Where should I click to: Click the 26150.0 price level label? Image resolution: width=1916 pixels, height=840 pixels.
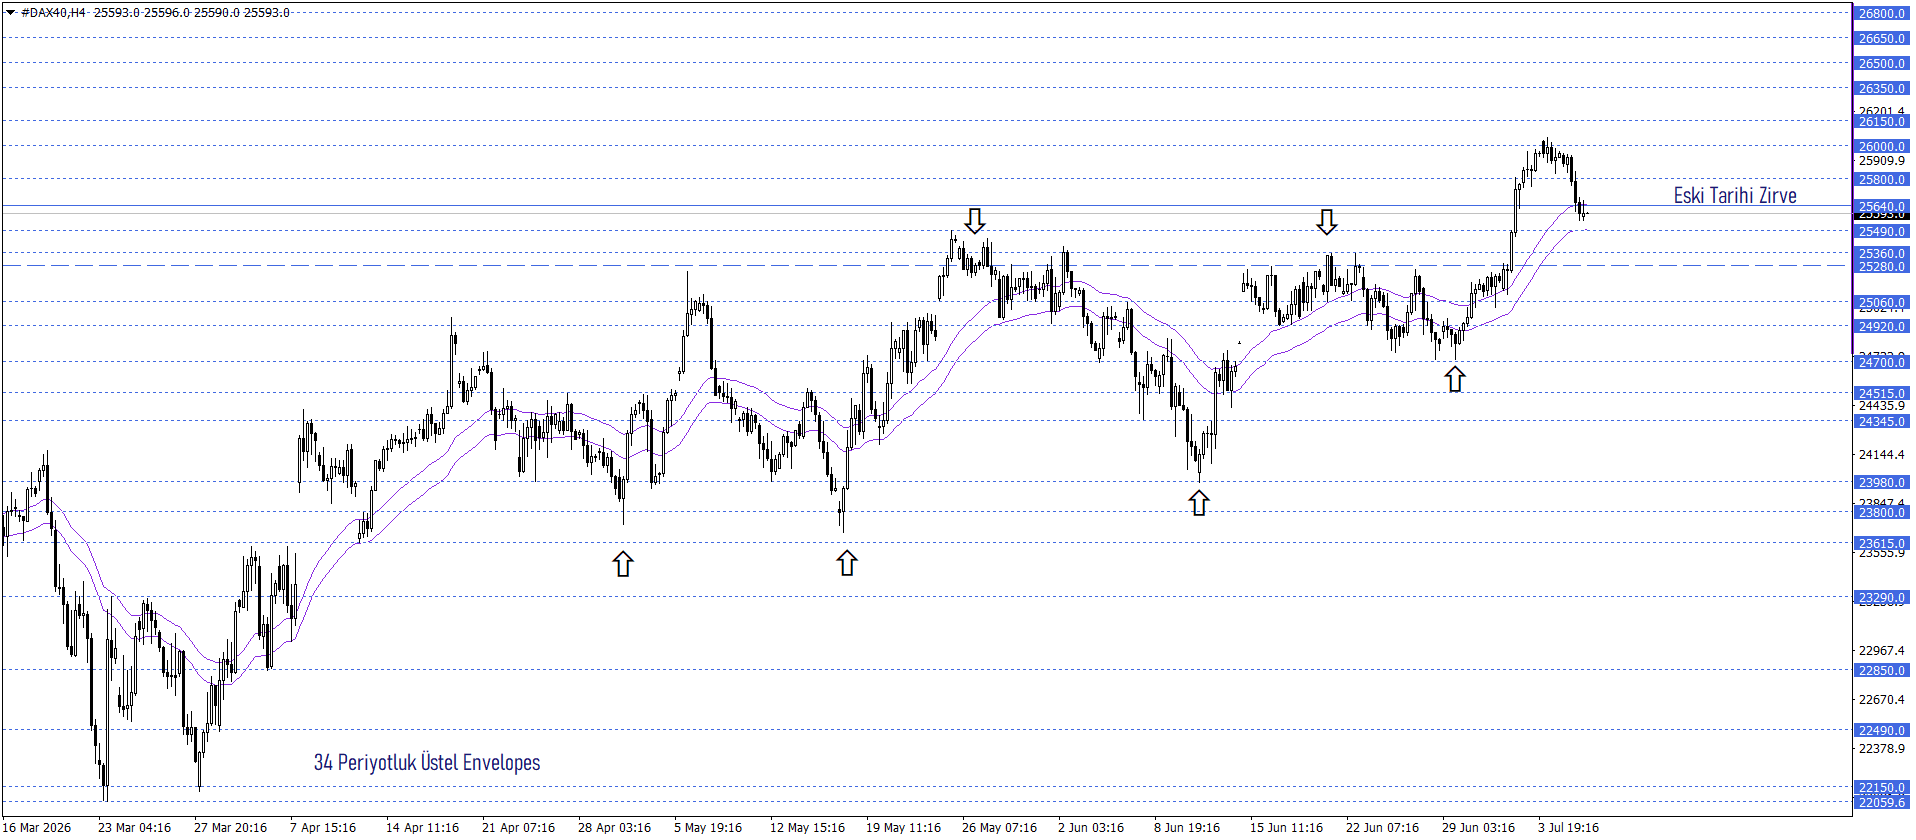click(1881, 121)
